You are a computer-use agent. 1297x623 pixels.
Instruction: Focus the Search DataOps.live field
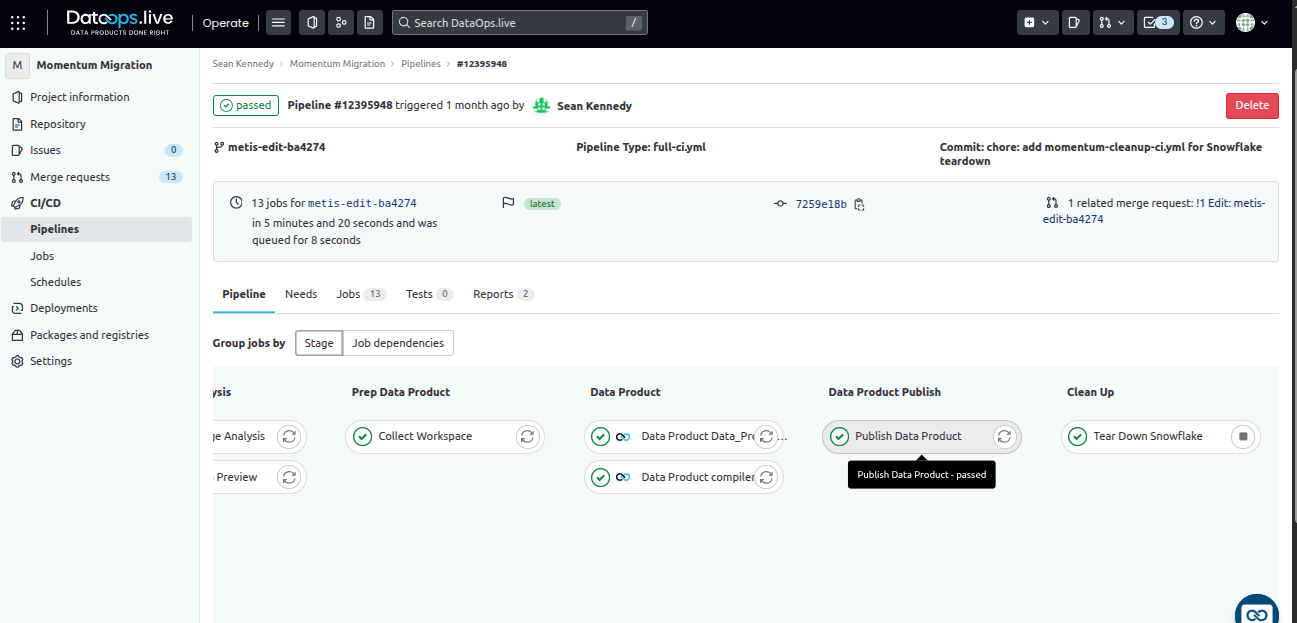(x=520, y=22)
